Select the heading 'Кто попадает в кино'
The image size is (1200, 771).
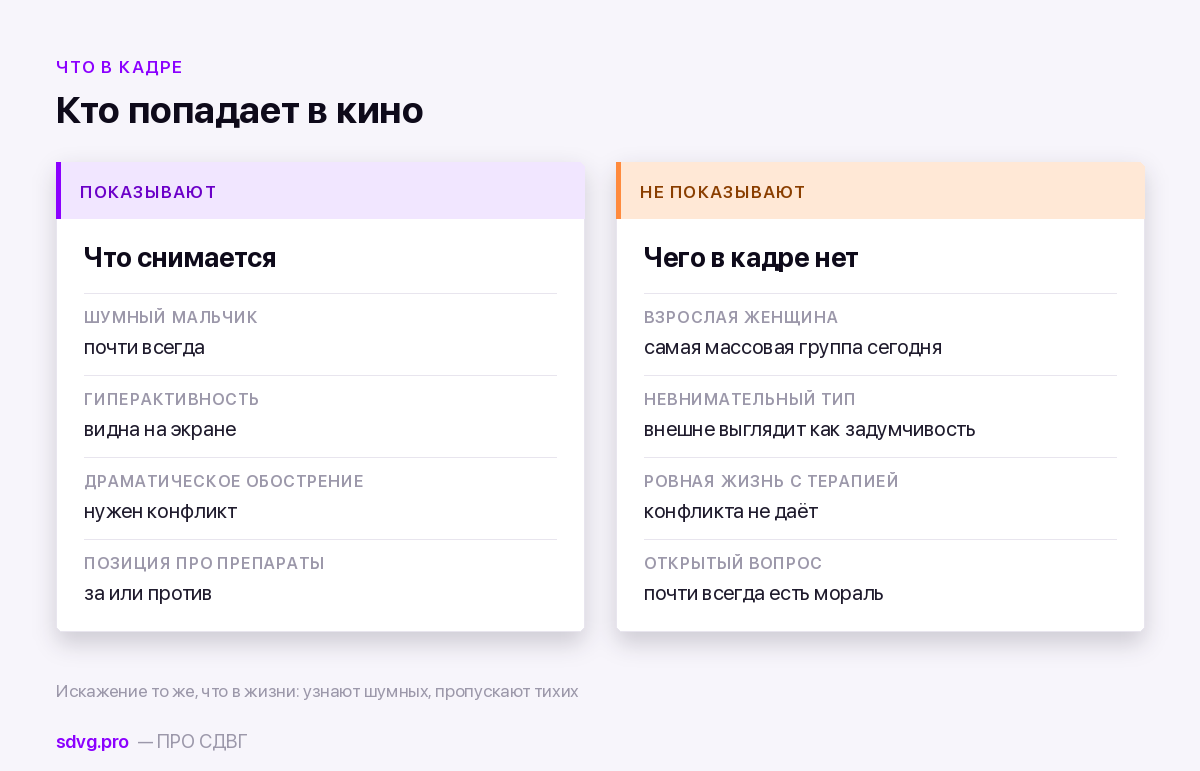point(240,110)
